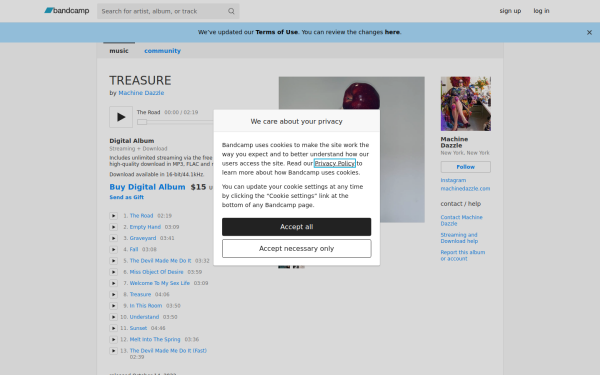Play track 12 Melt Into The Spring

[x=114, y=339]
